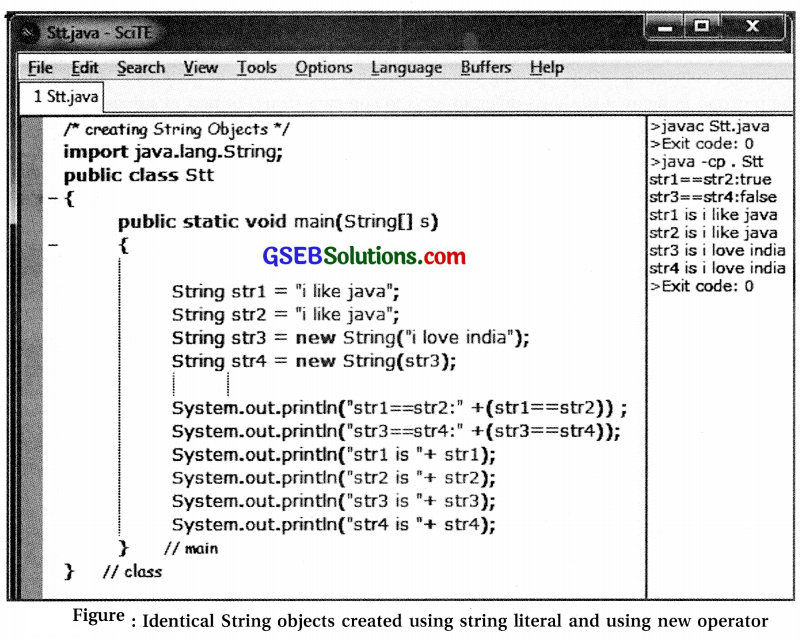Open the Edit menu
Screen dimensions: 800x638
85,67
